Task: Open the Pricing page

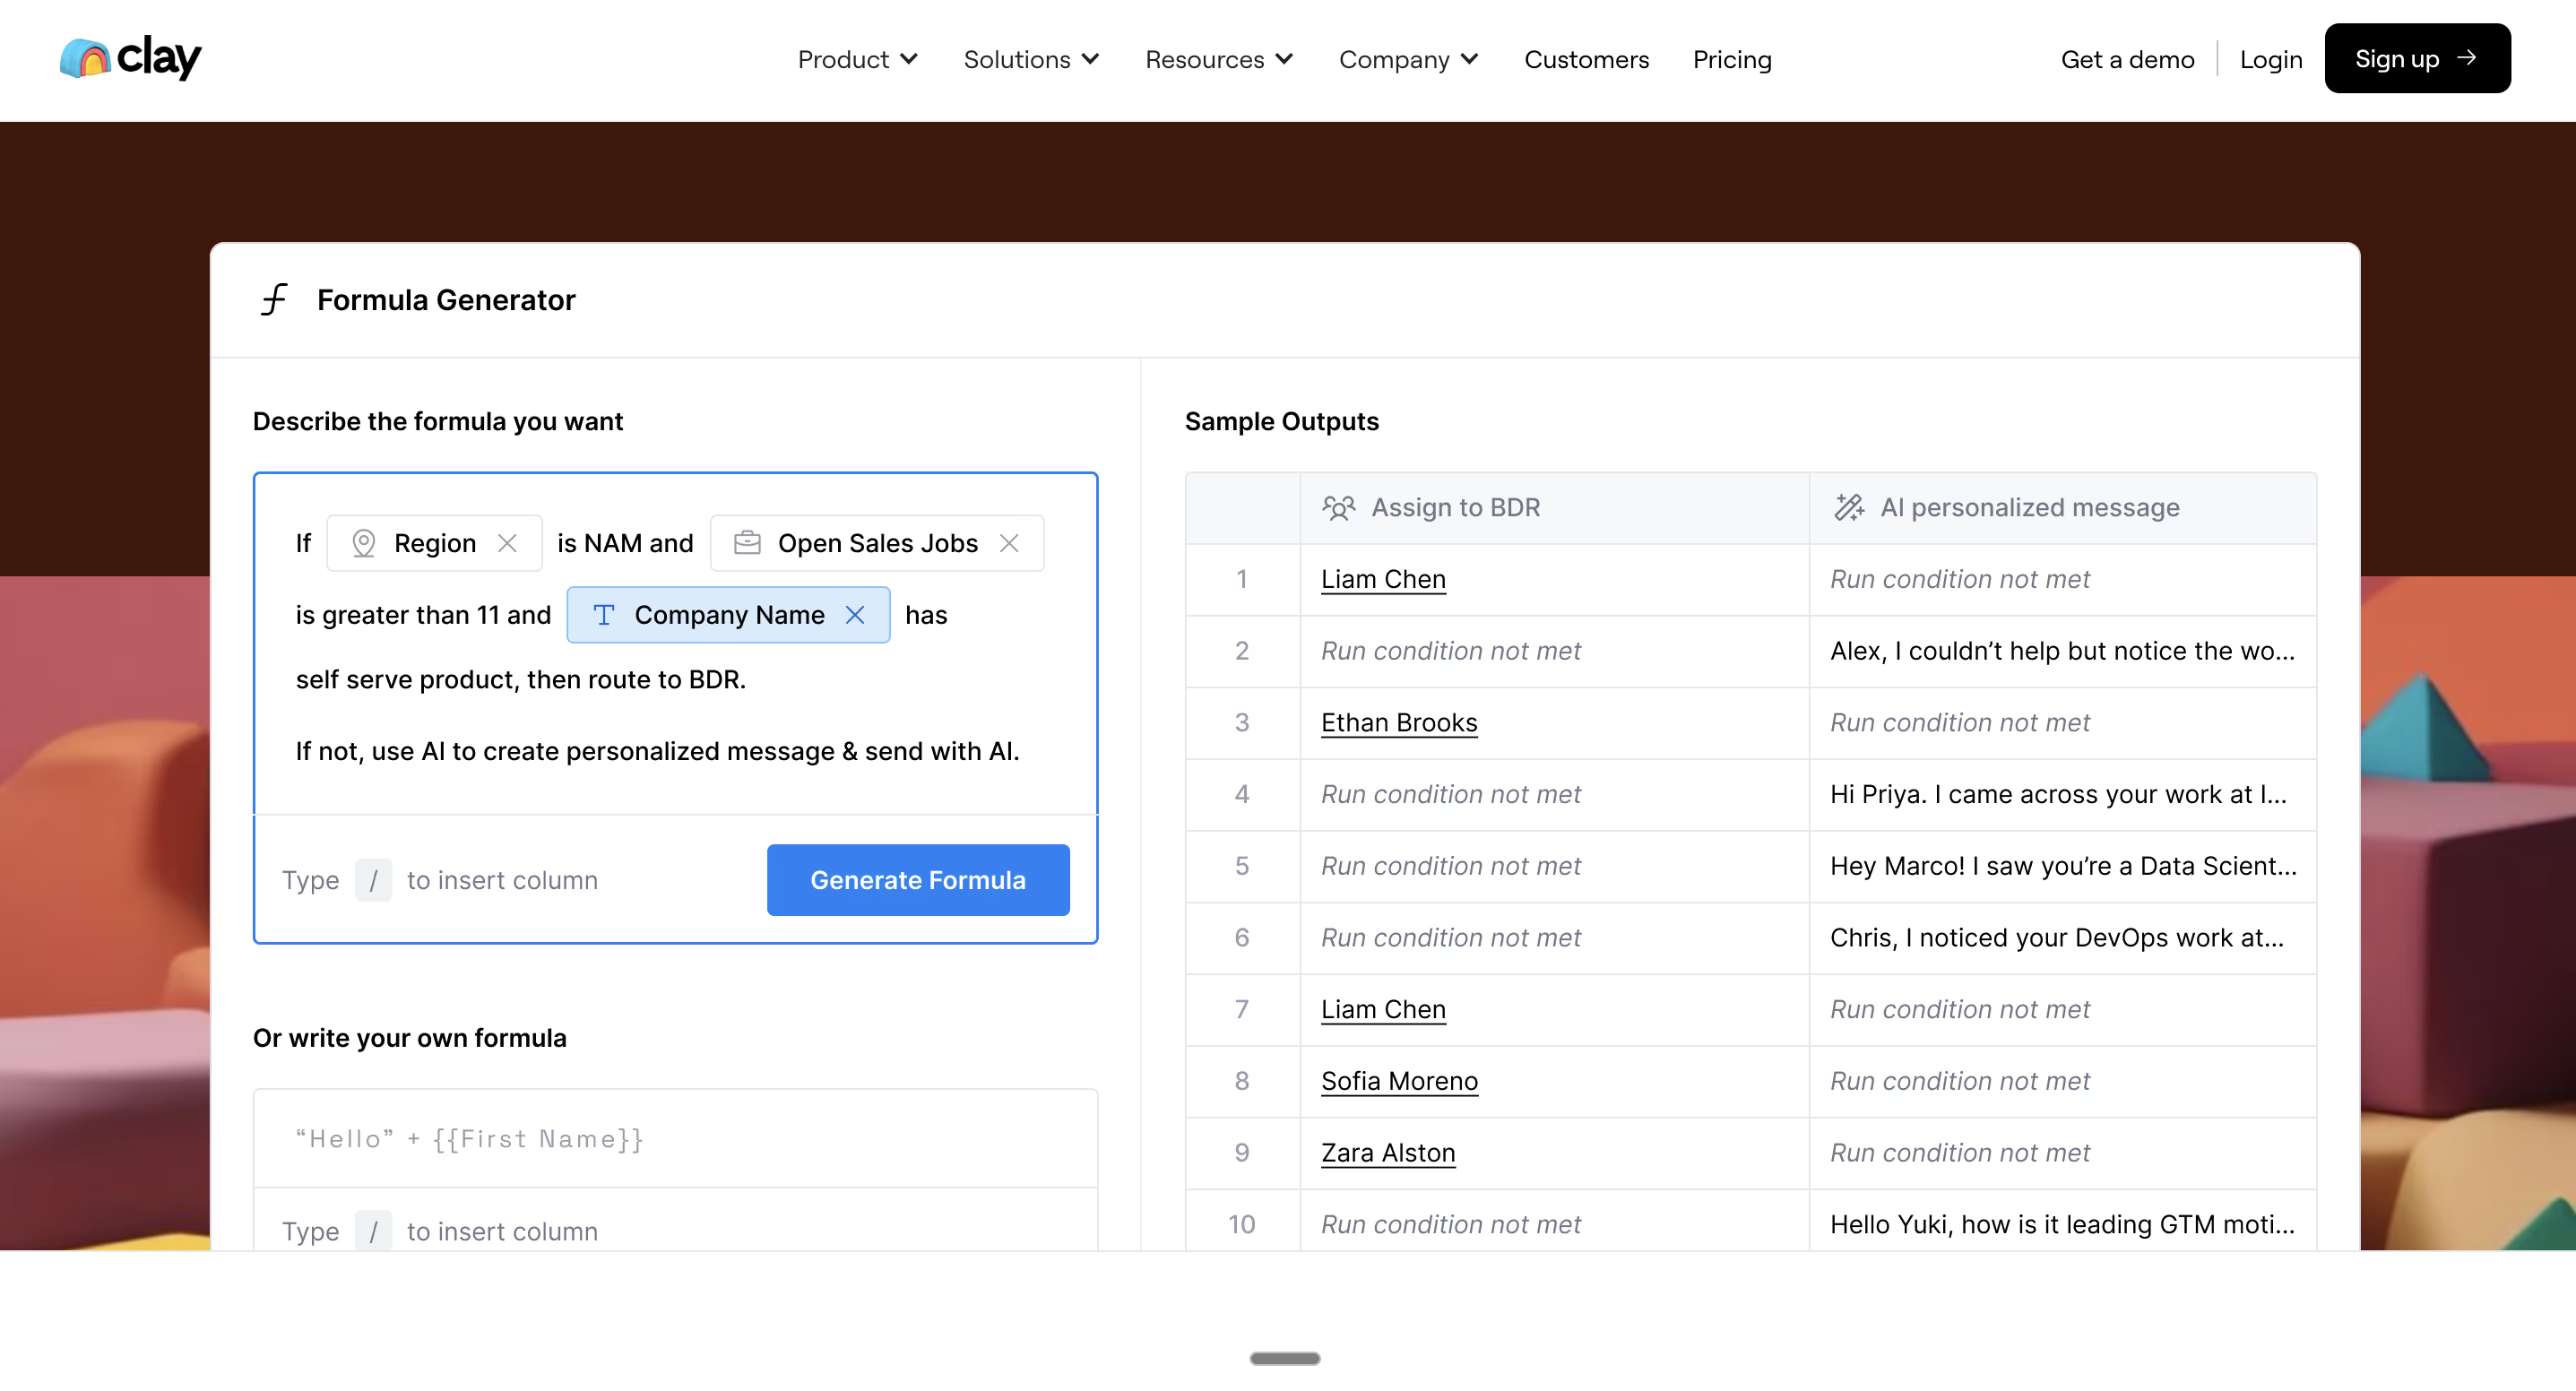Action: click(1732, 60)
